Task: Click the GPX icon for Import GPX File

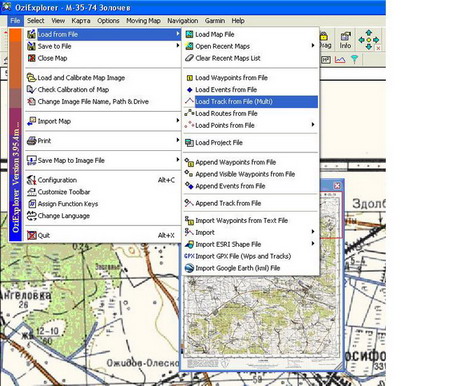Action: click(189, 256)
